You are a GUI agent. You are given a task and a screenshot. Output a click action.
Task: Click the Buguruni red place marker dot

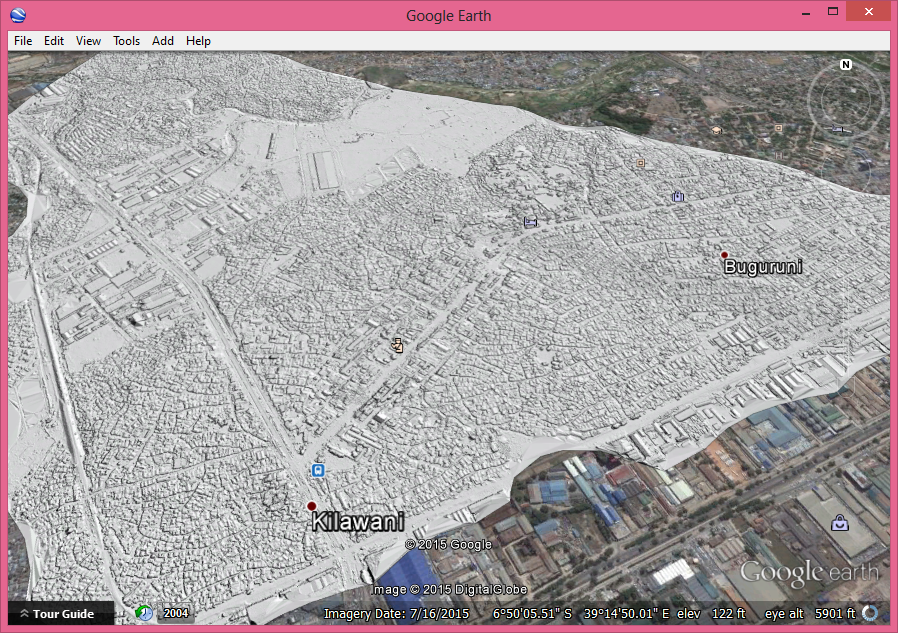(724, 255)
